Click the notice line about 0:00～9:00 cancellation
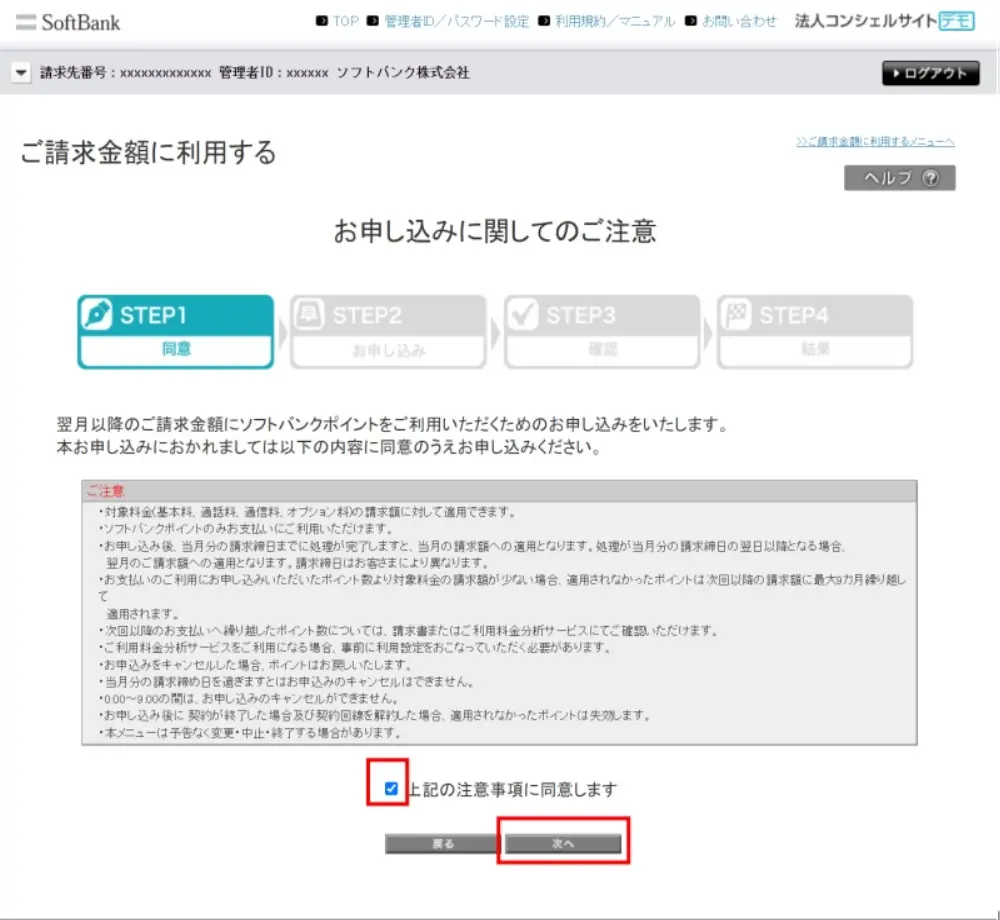The image size is (1000, 920). (249, 698)
